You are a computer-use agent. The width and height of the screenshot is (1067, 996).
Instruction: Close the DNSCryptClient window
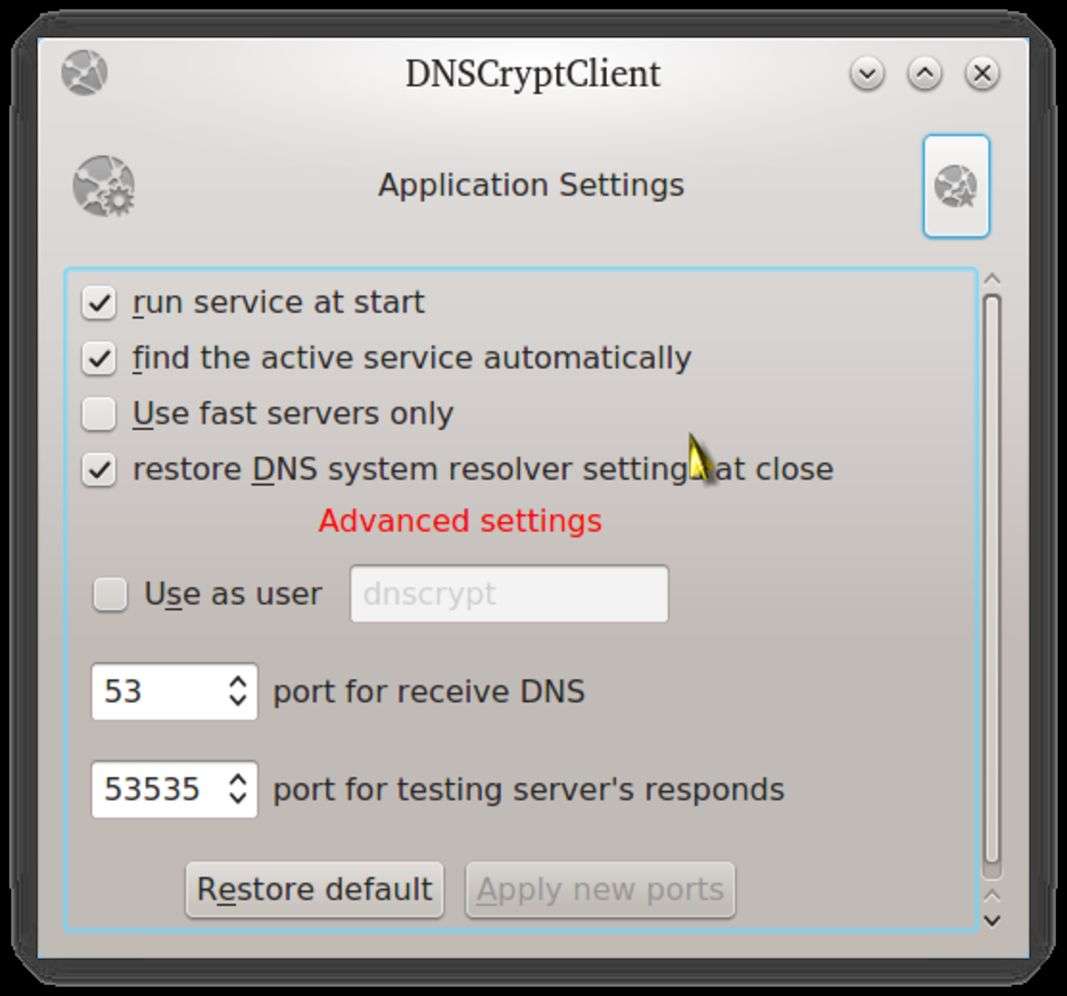(x=983, y=73)
